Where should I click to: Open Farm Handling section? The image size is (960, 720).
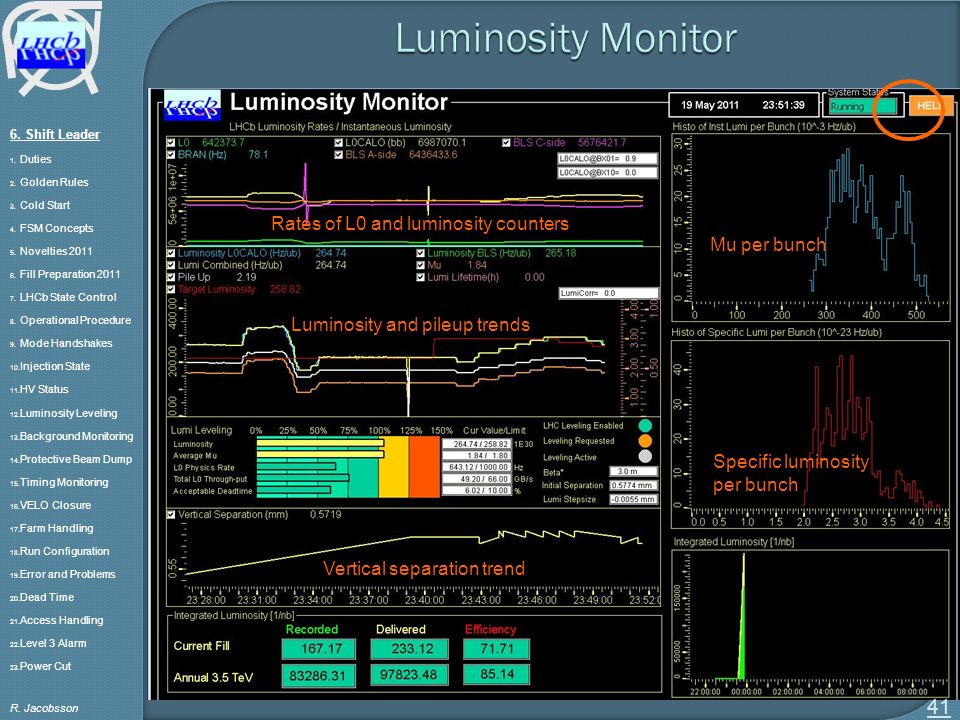(x=56, y=528)
